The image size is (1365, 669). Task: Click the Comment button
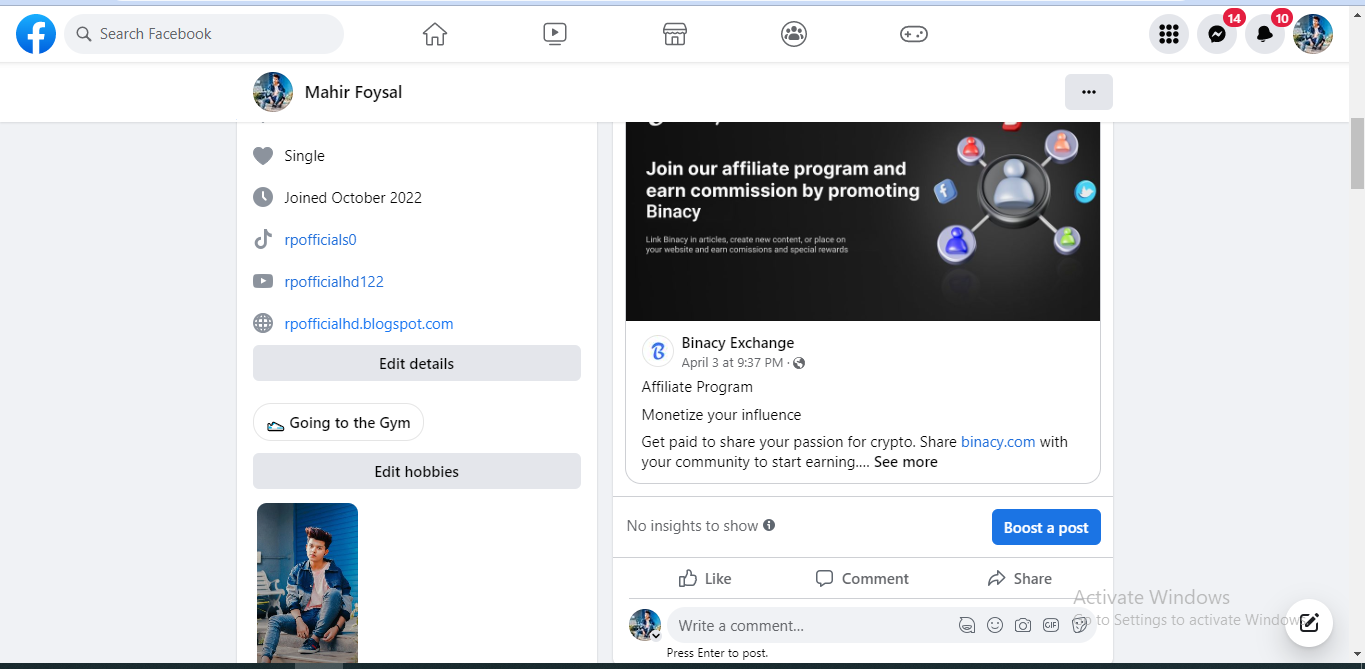[x=862, y=578]
